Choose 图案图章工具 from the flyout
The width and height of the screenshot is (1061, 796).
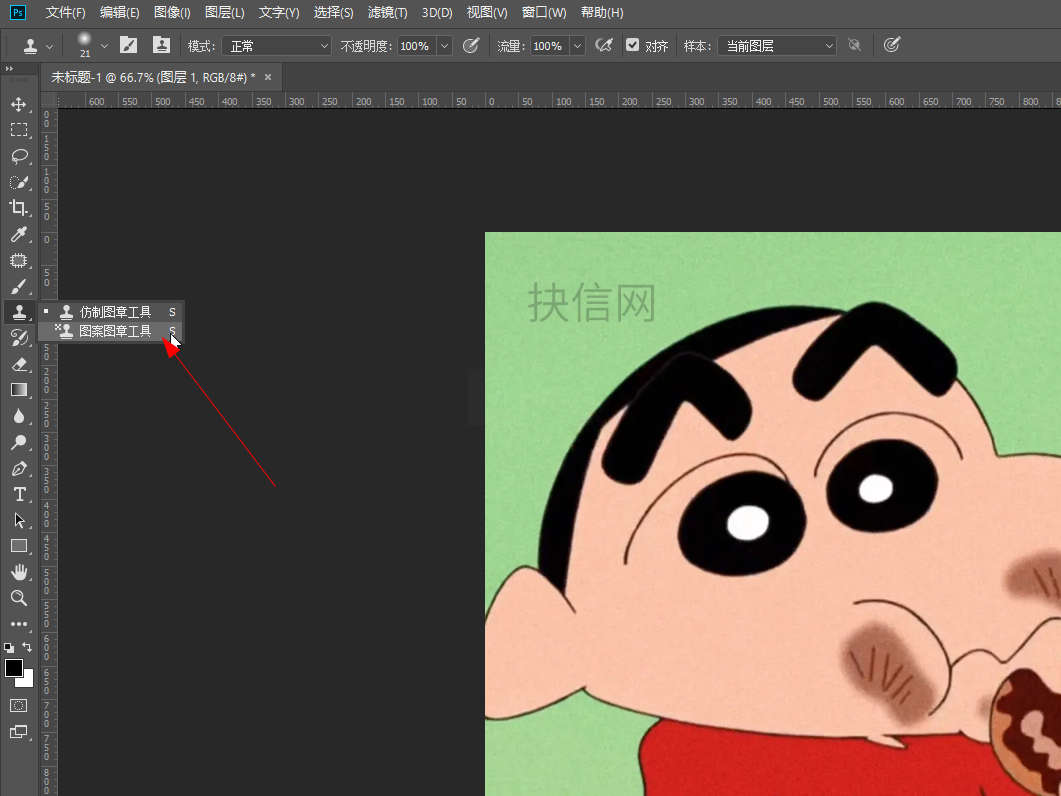tap(111, 331)
